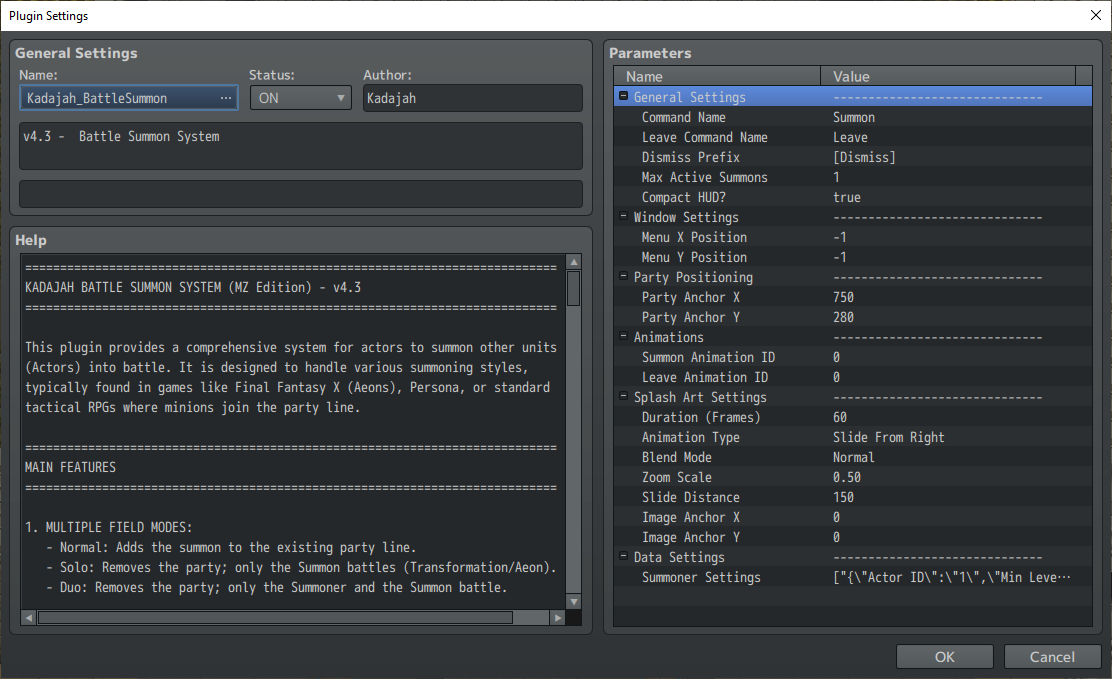Collapse the Window Settings parameter group
This screenshot has height=679, width=1112.
pyautogui.click(x=623, y=216)
